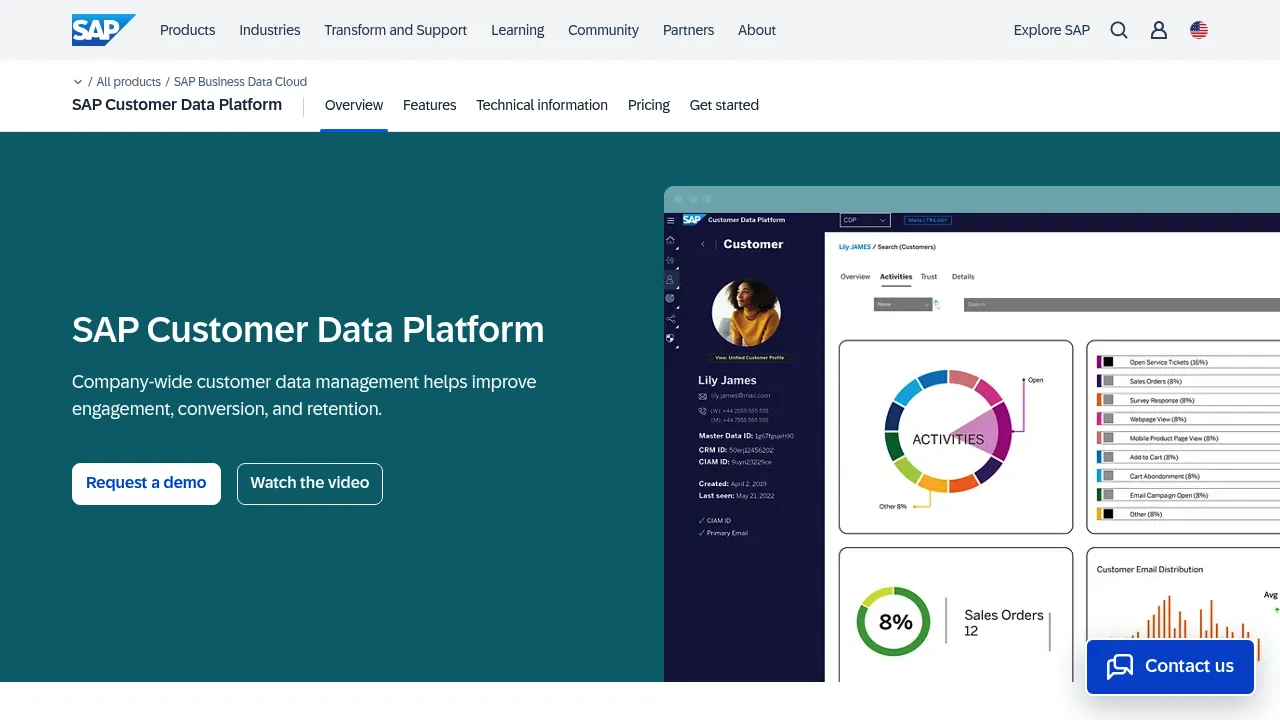
Task: Click SAP Customer Data Platform page title
Action: [177, 105]
